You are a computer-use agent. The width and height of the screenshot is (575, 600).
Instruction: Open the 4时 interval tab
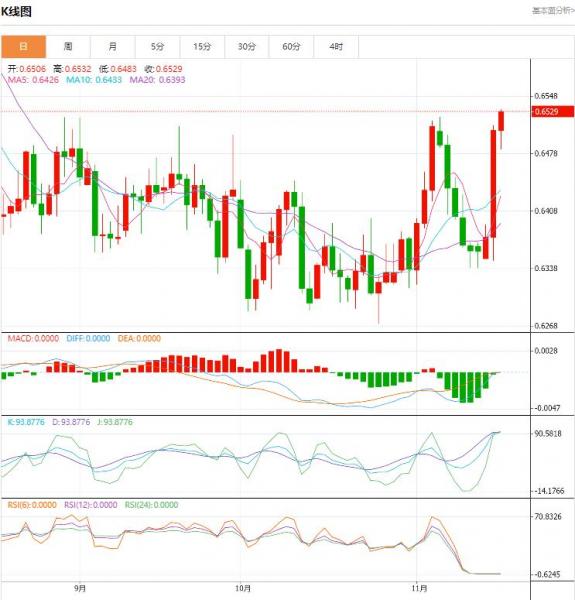pyautogui.click(x=336, y=47)
